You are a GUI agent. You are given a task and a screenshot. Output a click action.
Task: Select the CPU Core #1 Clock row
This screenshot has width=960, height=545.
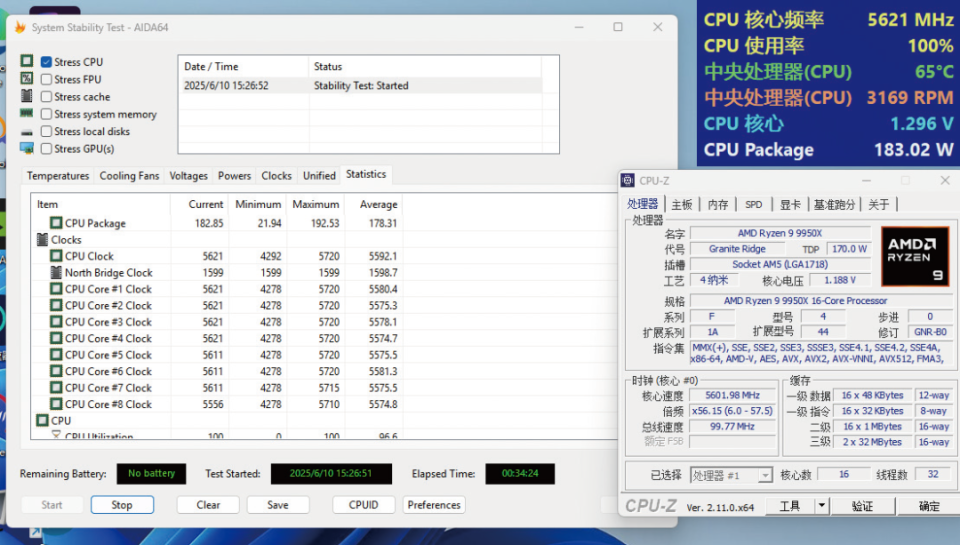tap(108, 289)
